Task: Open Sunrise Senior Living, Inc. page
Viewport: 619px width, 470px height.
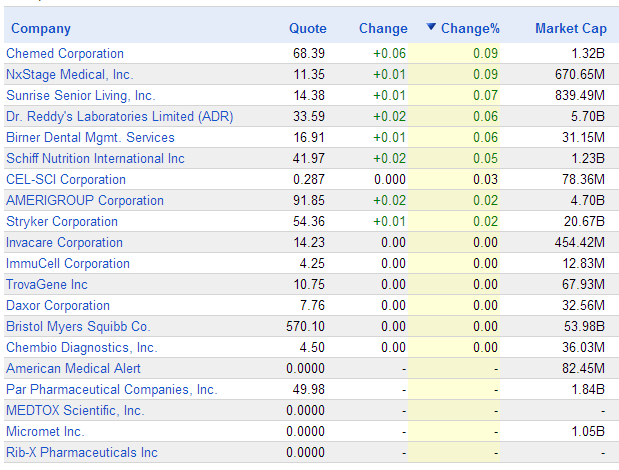Action: pos(81,95)
